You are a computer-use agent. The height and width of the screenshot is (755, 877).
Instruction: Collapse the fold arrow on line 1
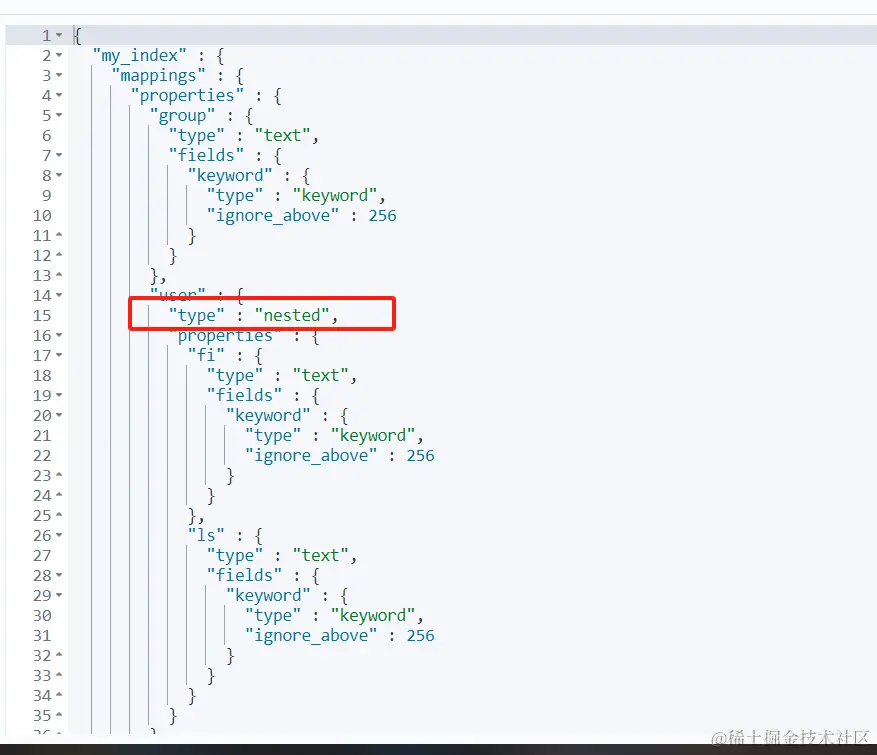point(59,35)
